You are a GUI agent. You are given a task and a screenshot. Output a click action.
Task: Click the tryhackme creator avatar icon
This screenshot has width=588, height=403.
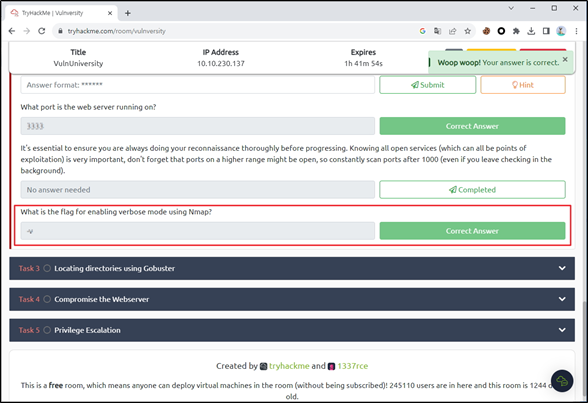tap(264, 366)
